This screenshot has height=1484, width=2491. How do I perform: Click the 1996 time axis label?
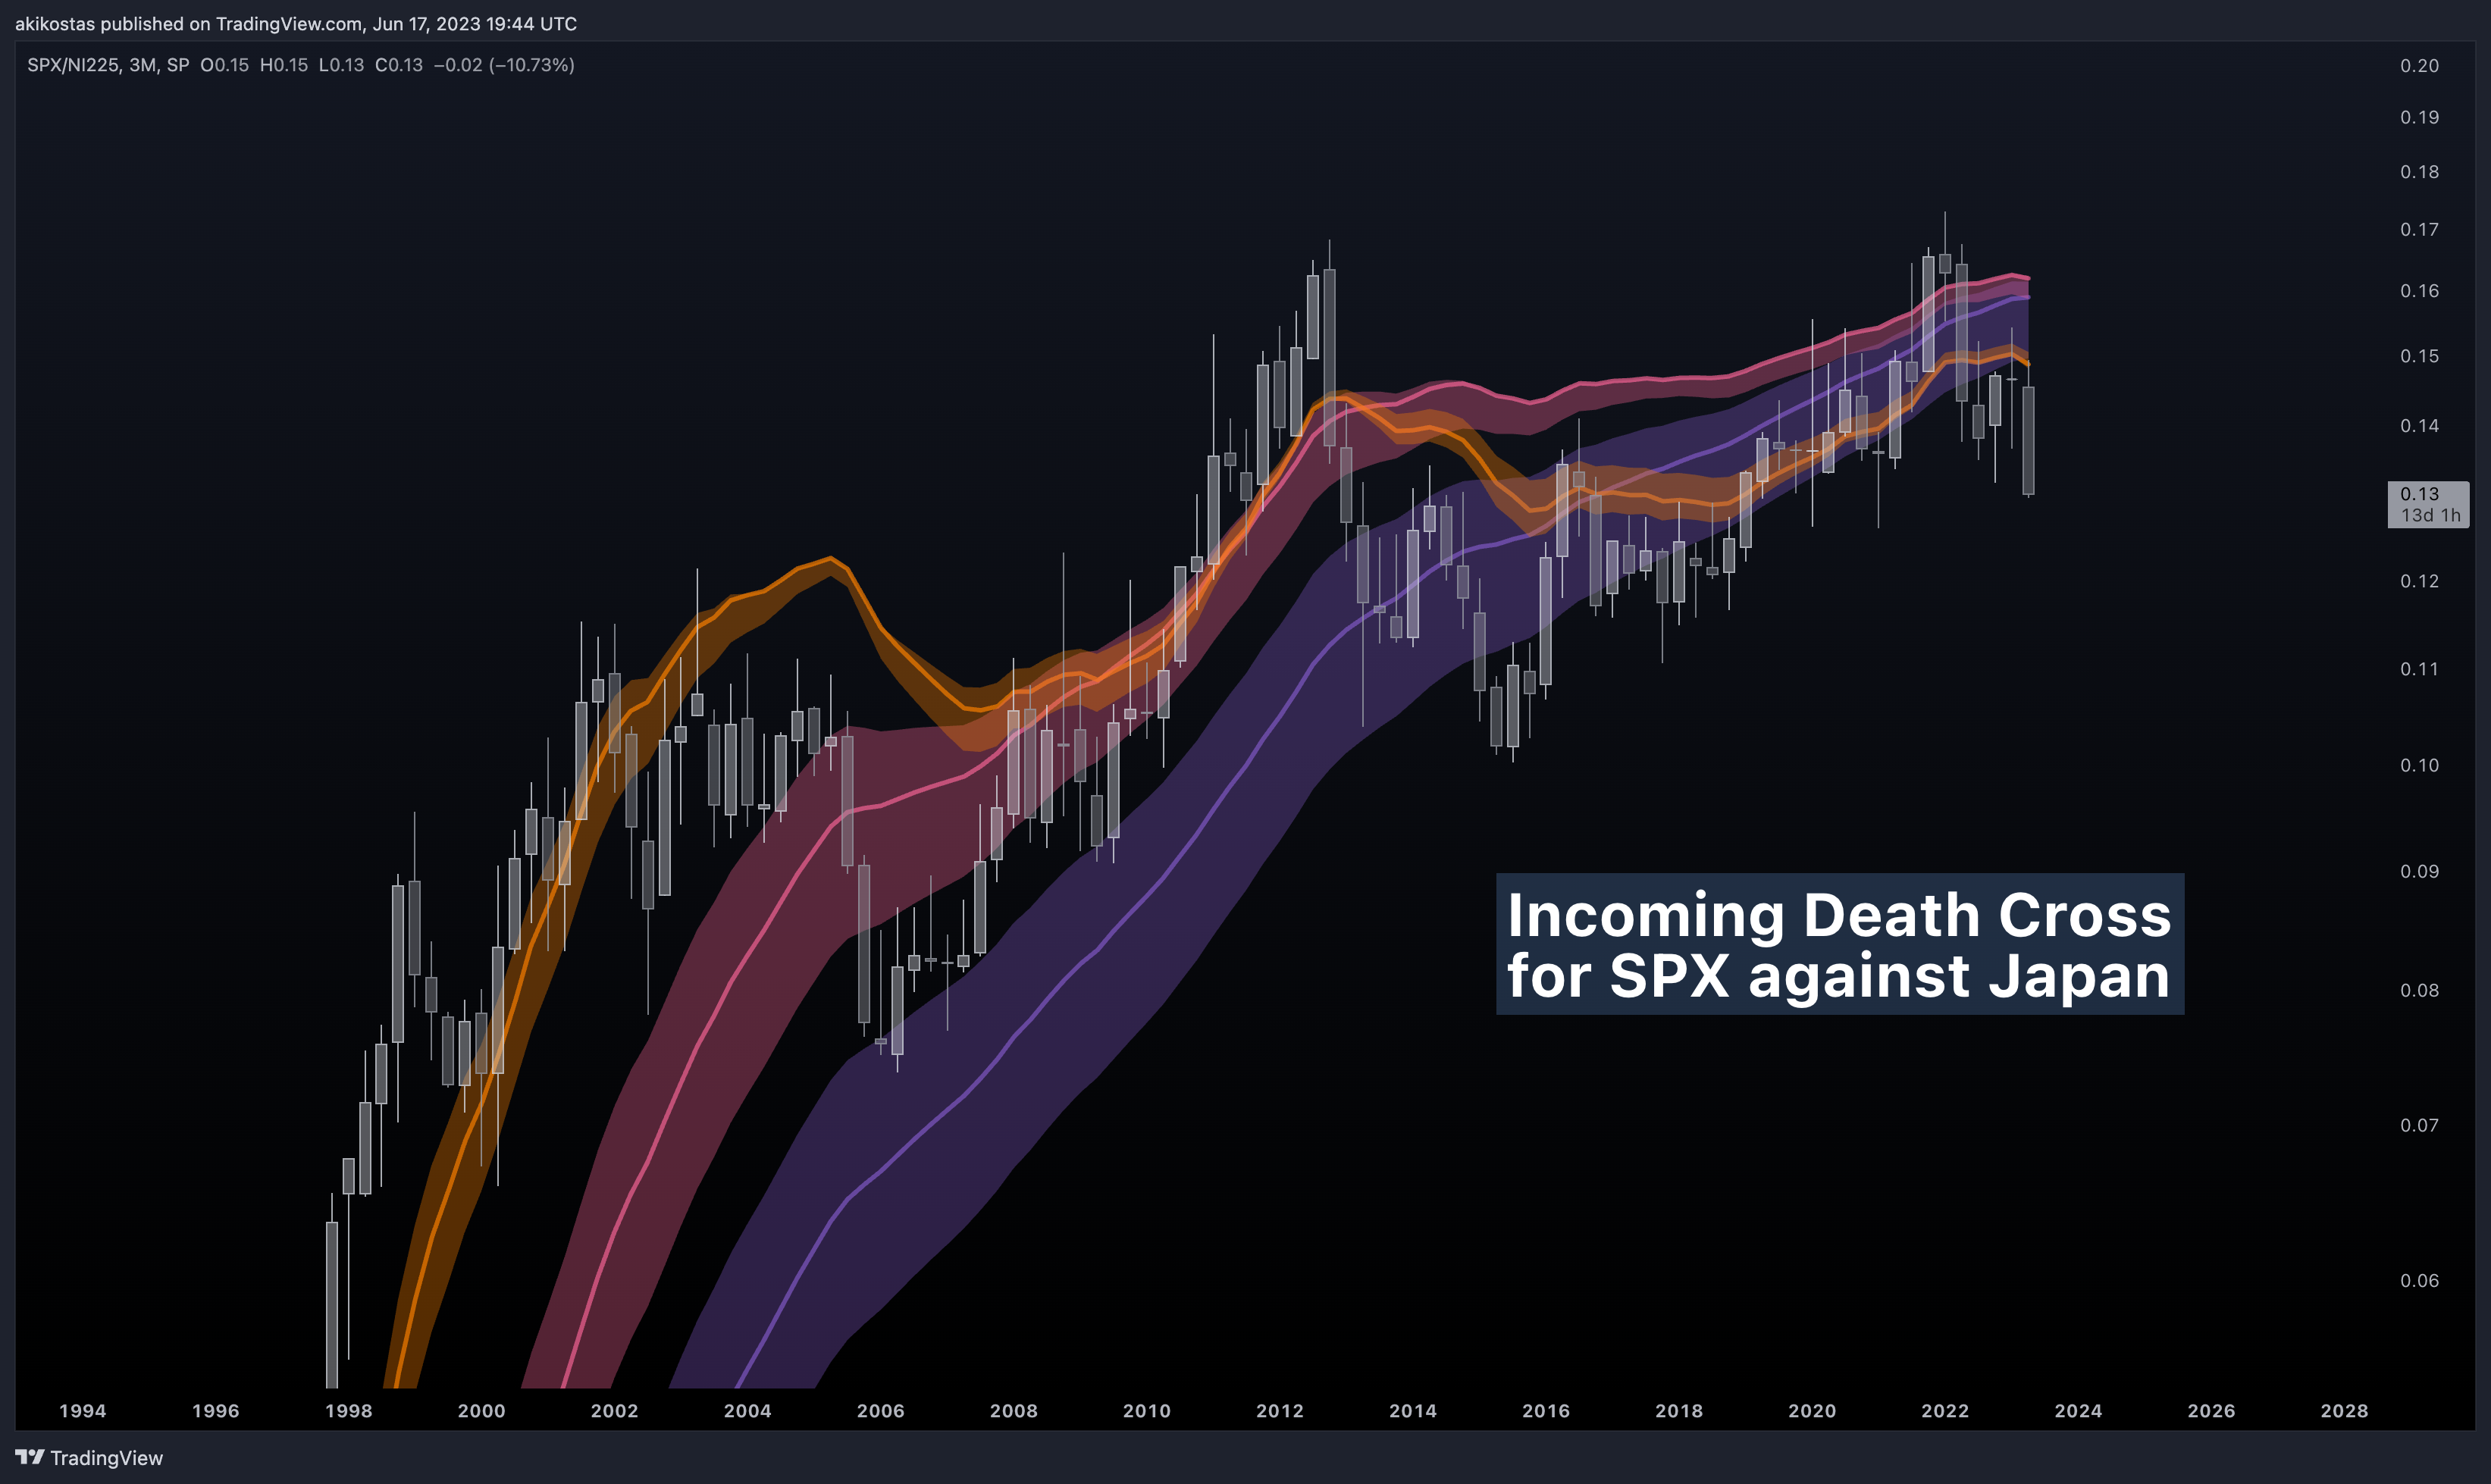click(x=215, y=1411)
